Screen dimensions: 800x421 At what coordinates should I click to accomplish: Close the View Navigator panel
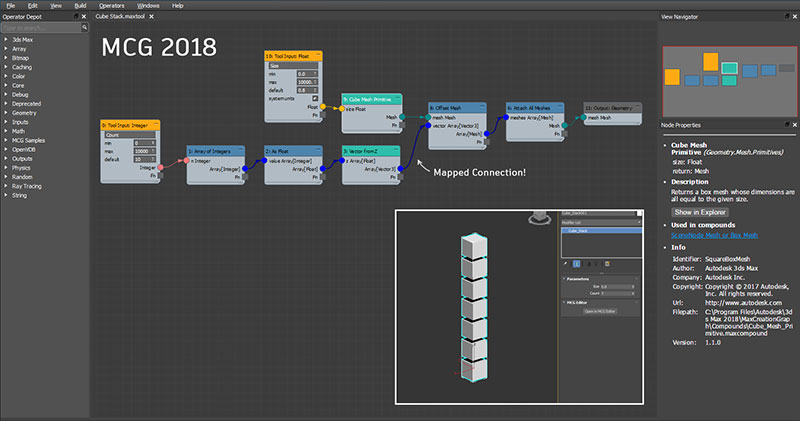pos(792,17)
